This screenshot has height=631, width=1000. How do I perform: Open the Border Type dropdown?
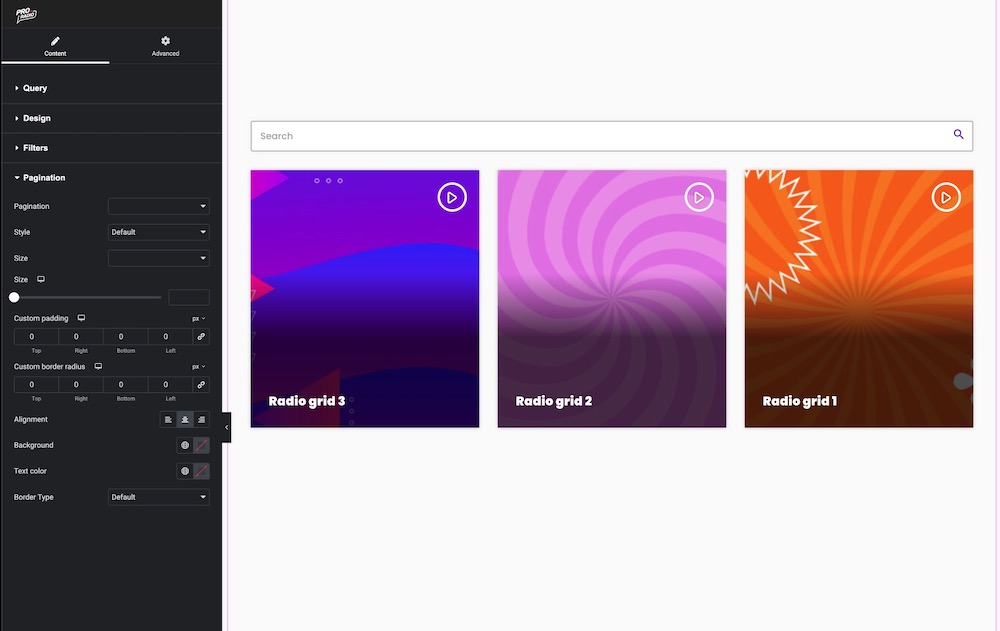159,497
